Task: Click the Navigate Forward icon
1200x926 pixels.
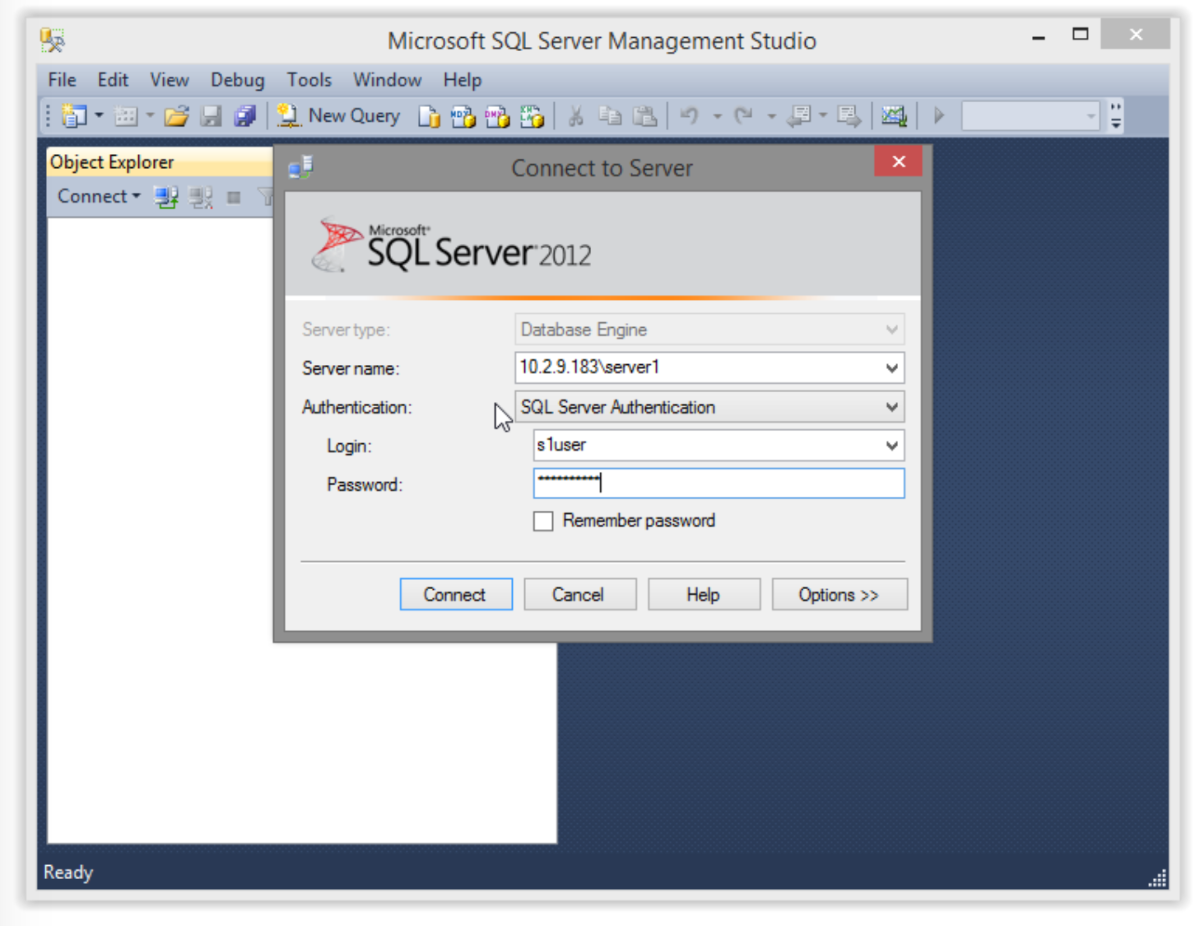Action: click(x=849, y=116)
